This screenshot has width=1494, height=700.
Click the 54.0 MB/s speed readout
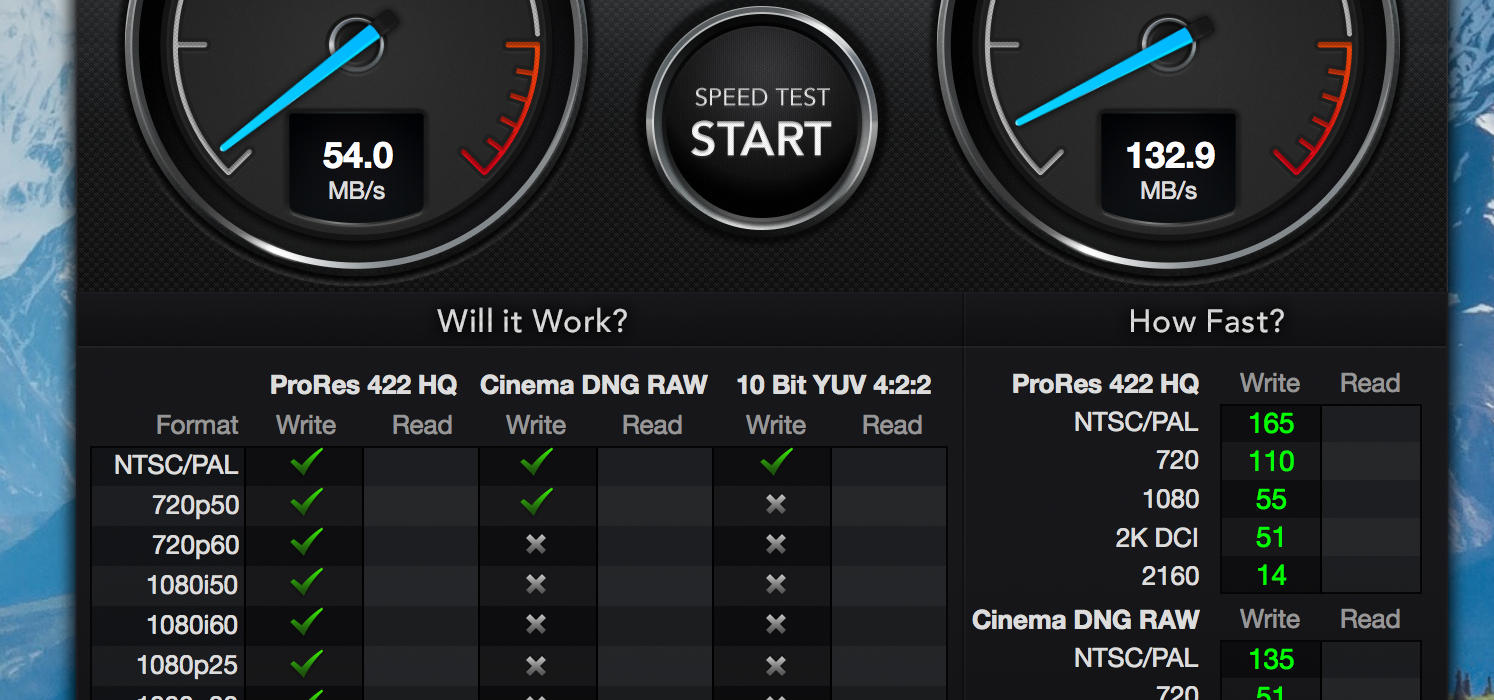coord(357,169)
